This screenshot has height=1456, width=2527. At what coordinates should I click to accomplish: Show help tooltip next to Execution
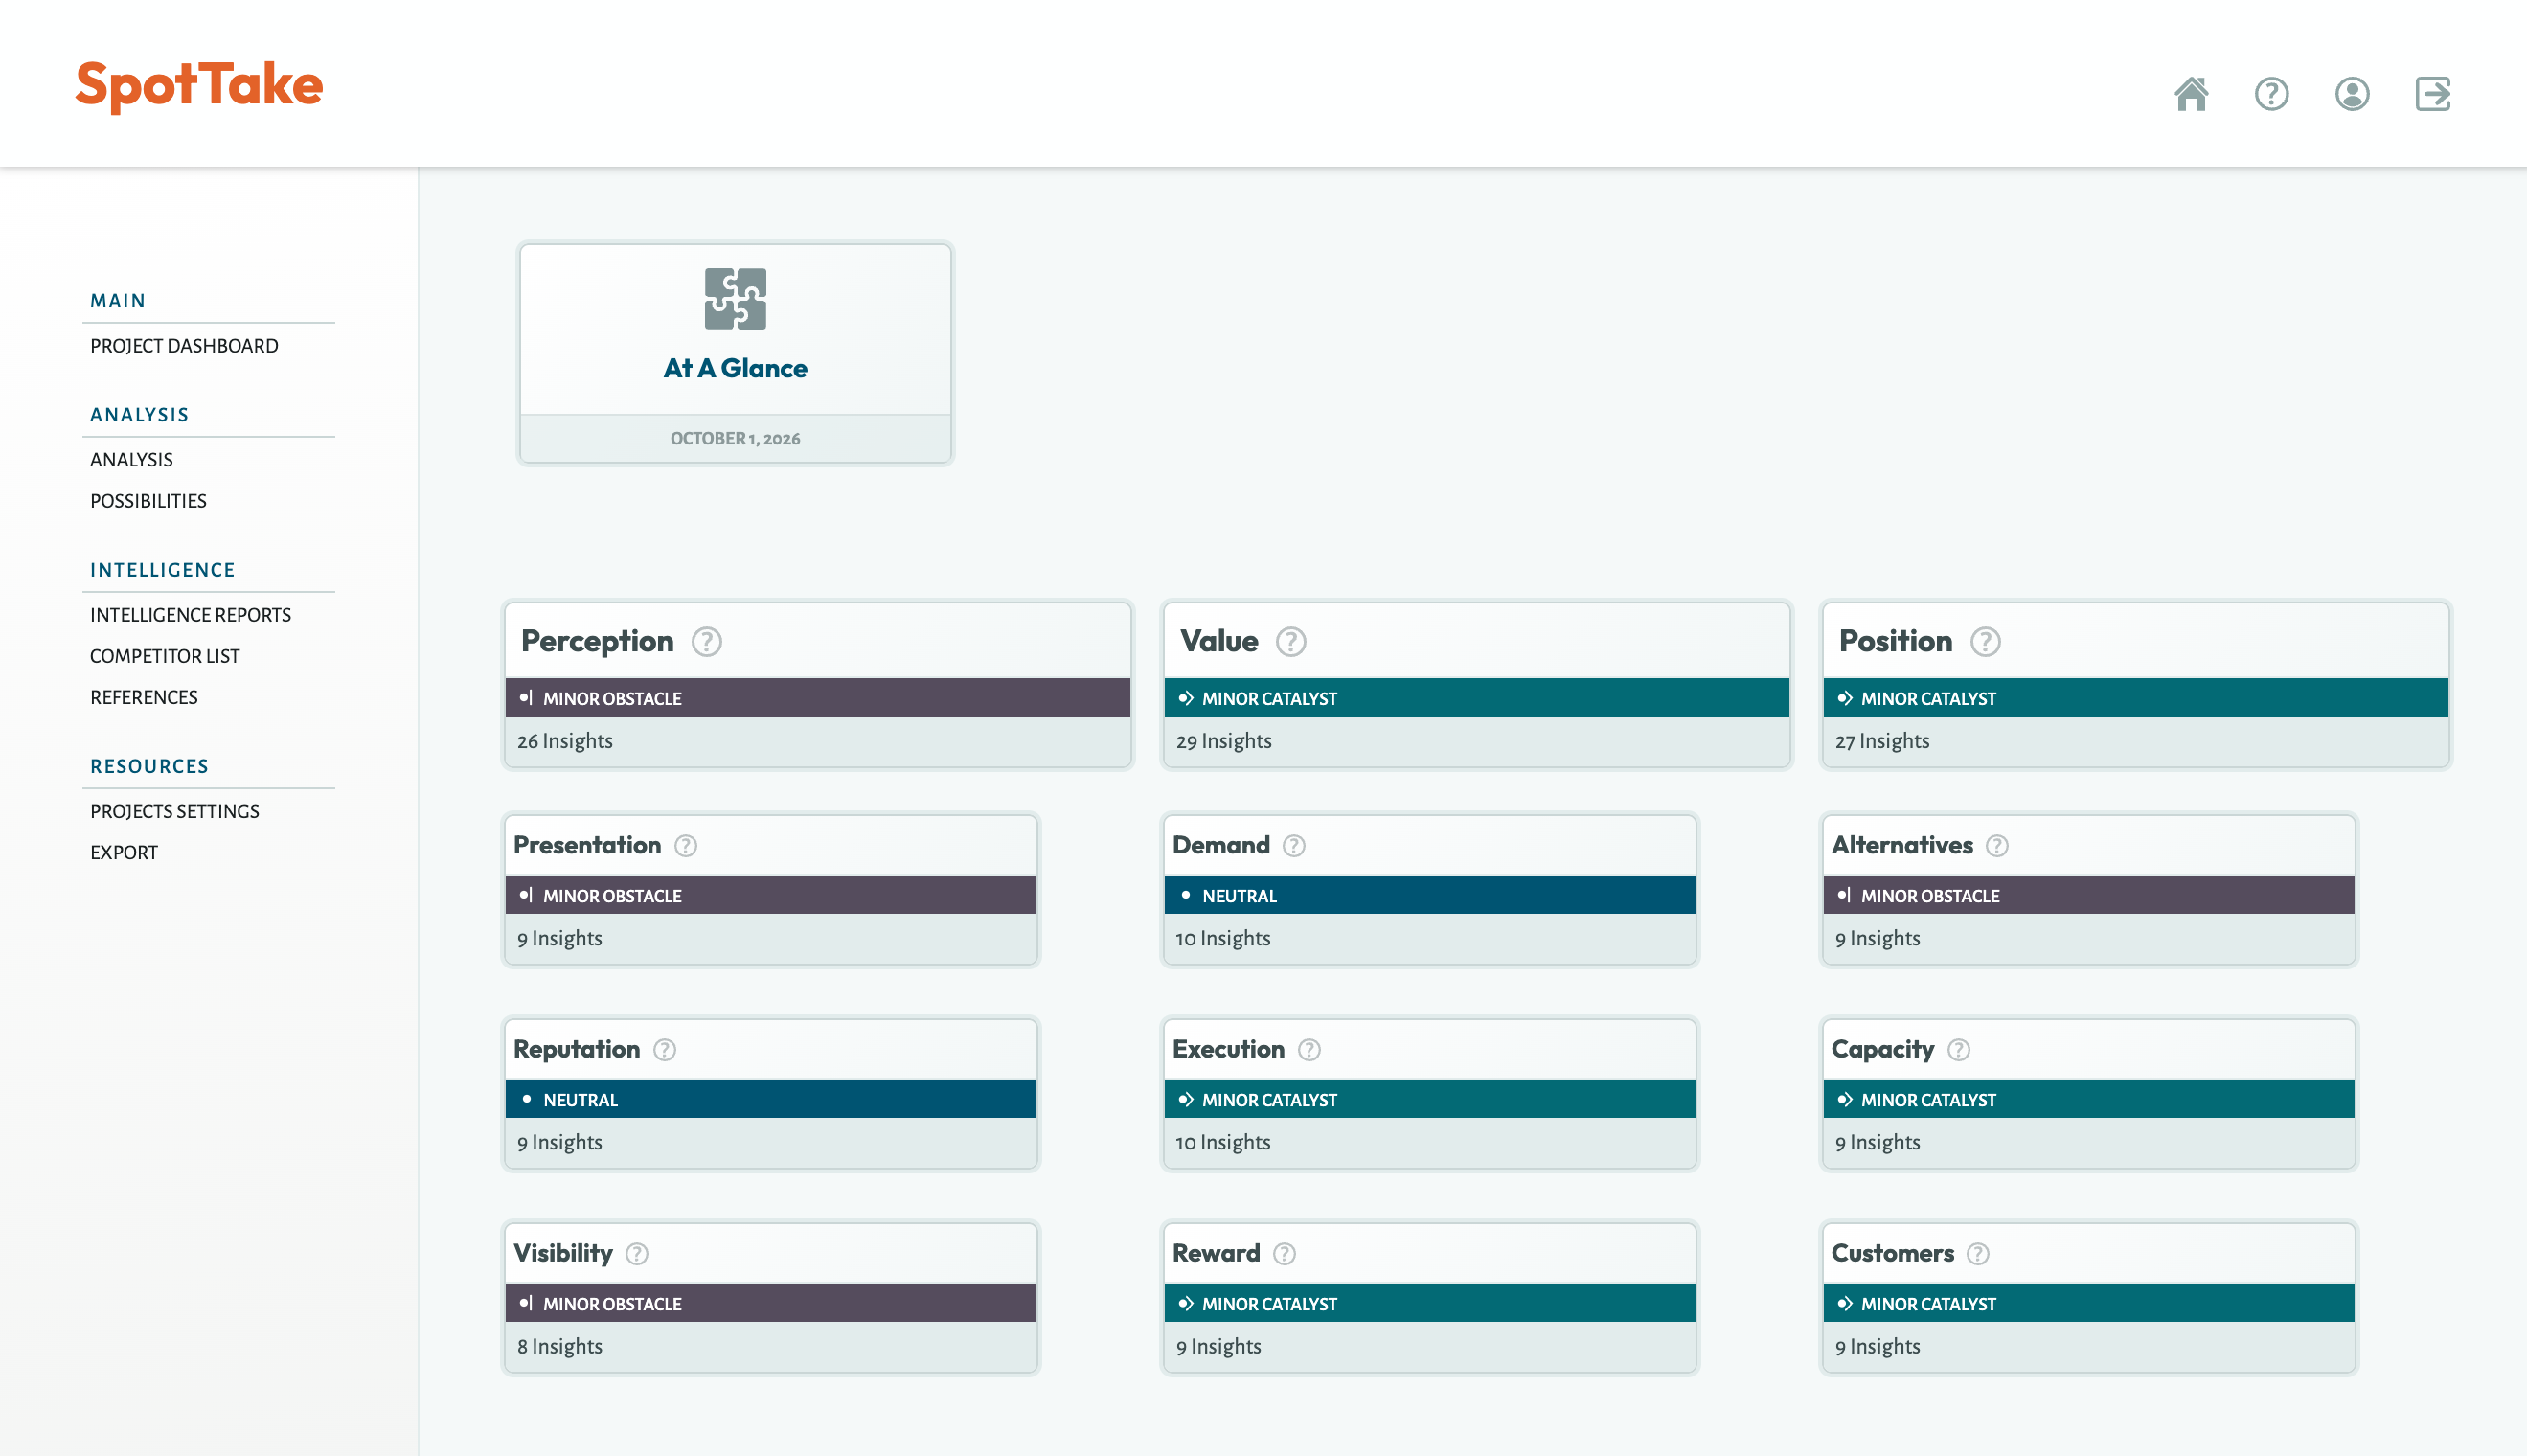pyautogui.click(x=1309, y=1050)
